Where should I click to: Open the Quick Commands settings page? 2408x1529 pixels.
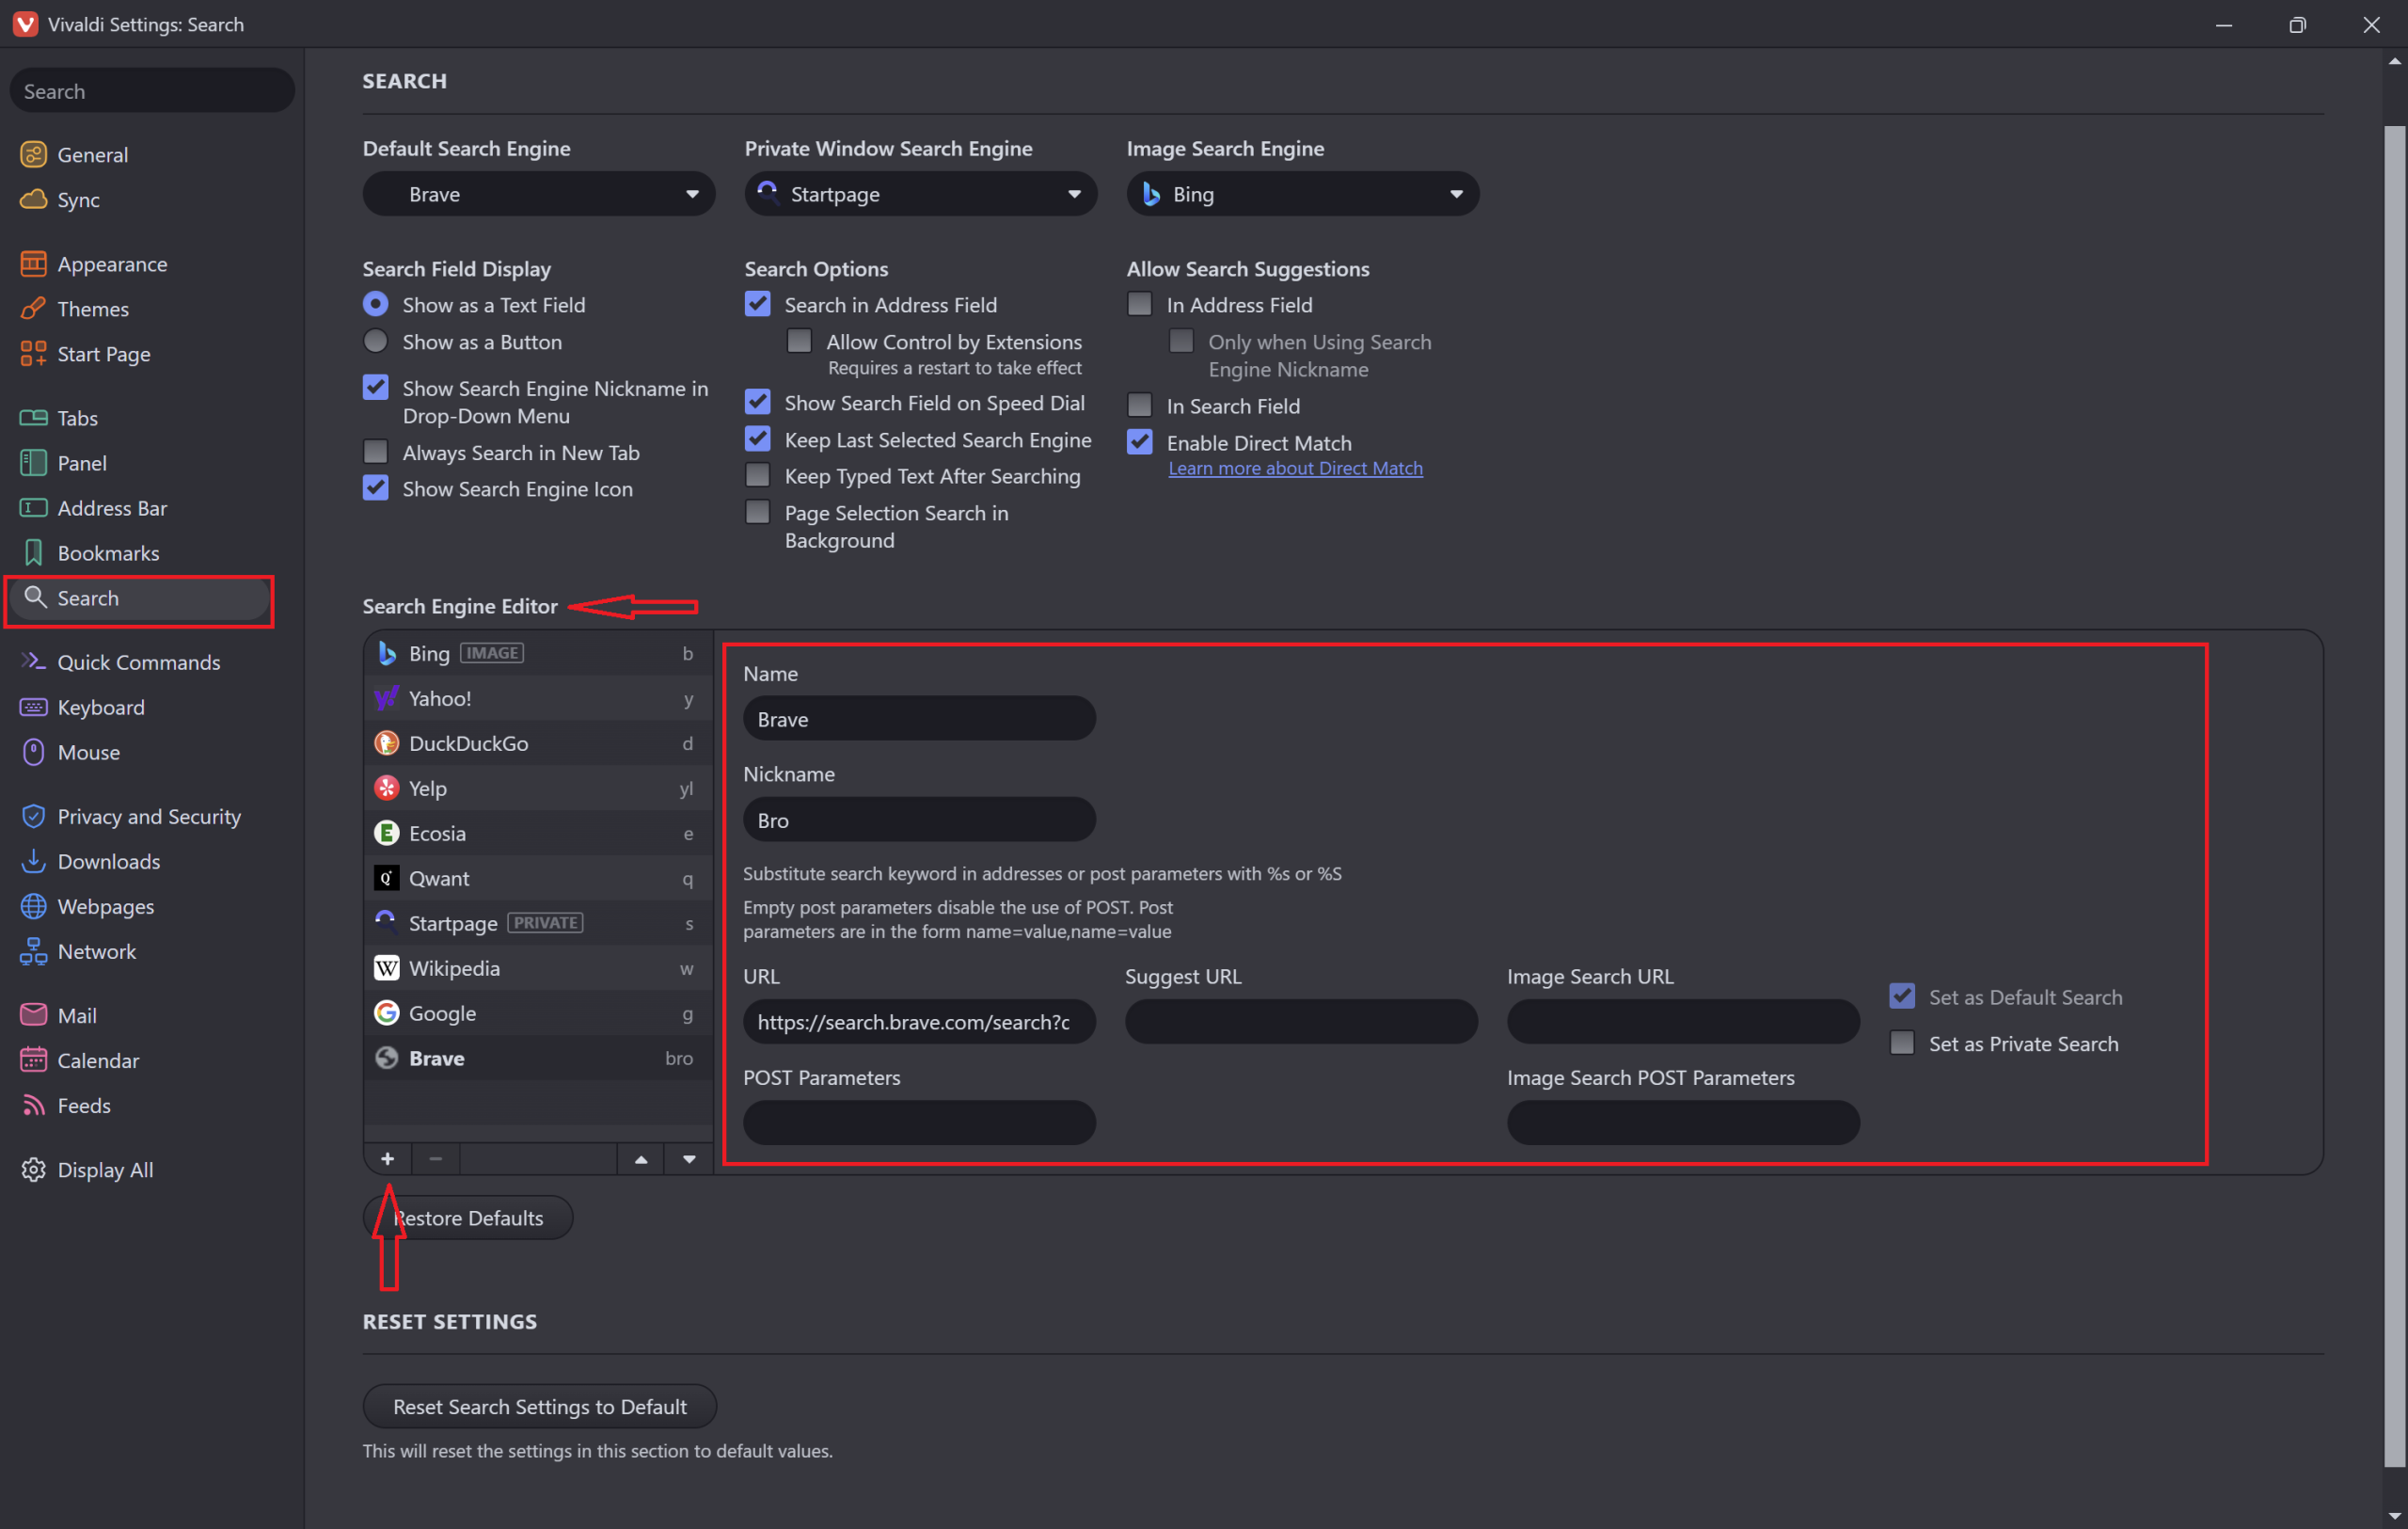(138, 662)
